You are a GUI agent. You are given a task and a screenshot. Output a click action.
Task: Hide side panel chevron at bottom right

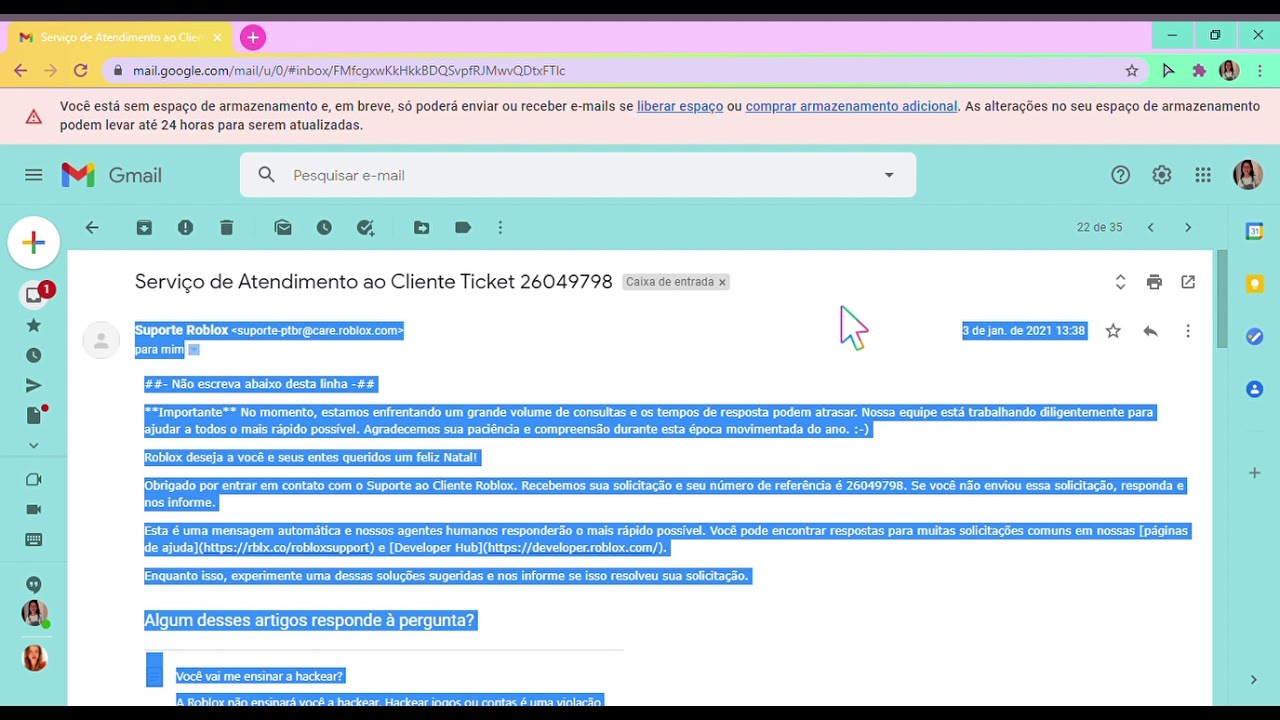click(1254, 680)
